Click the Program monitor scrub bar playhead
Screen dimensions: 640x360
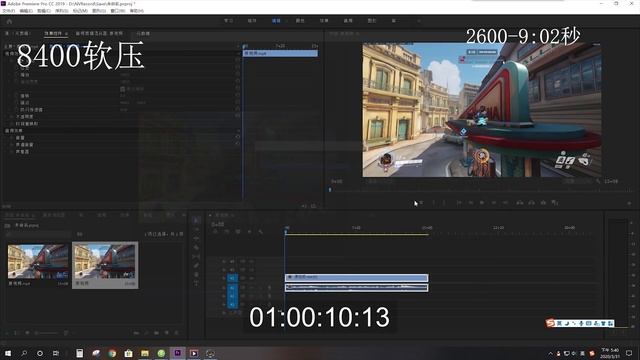[330, 190]
